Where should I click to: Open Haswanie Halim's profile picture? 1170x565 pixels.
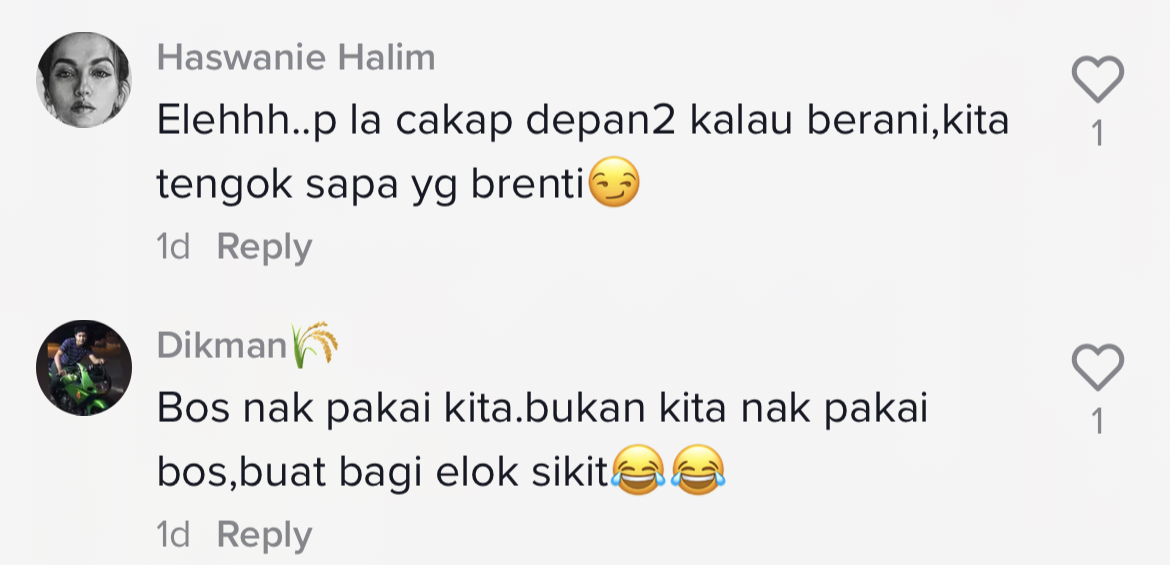coord(84,80)
